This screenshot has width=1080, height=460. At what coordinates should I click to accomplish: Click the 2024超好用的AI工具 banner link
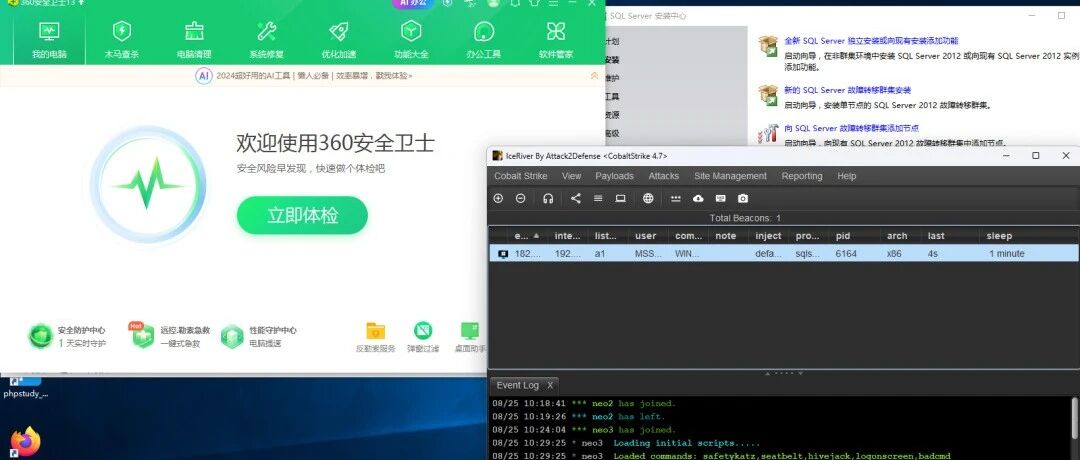pyautogui.click(x=314, y=76)
